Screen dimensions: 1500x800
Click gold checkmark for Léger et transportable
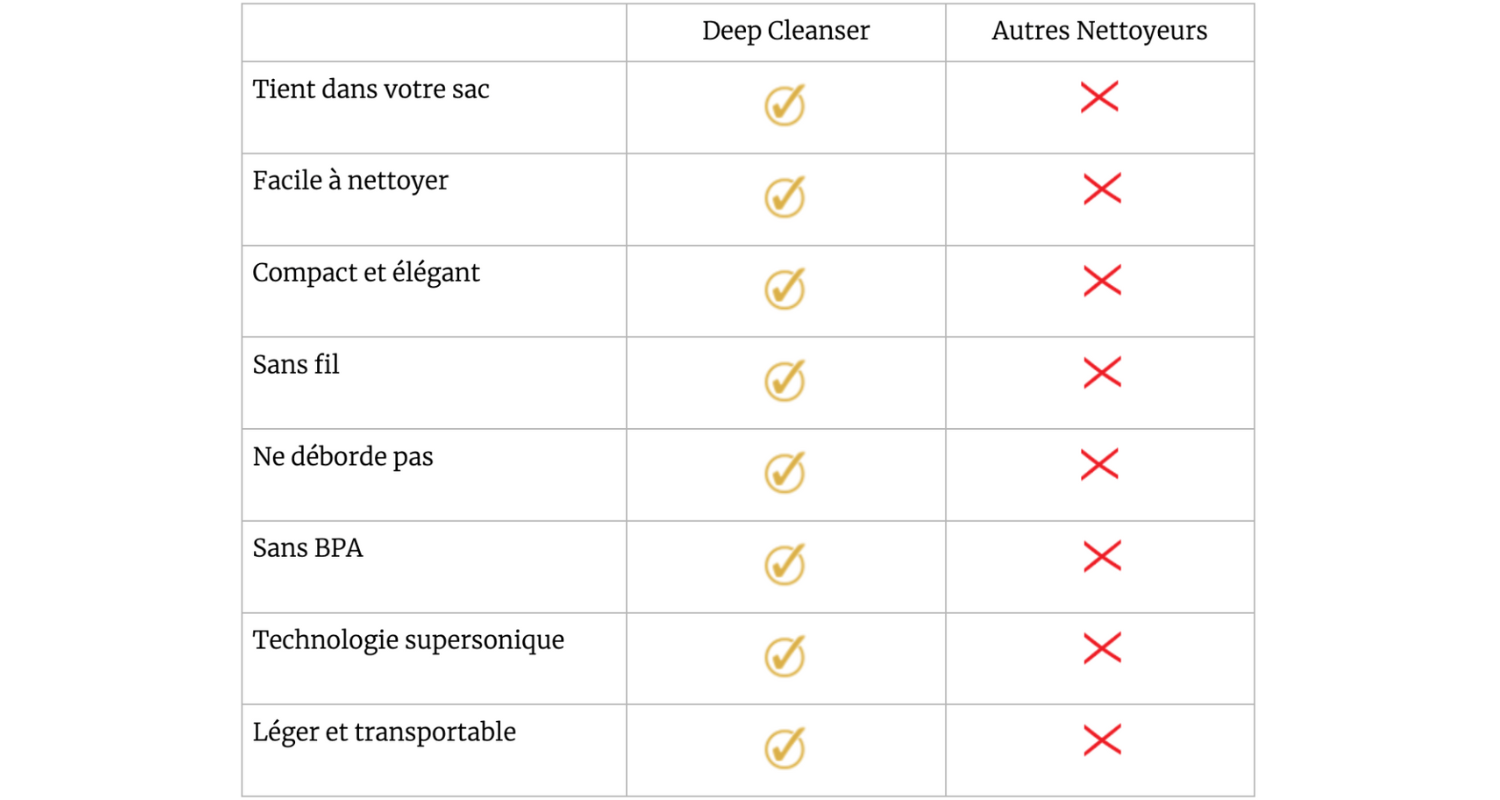point(785,748)
